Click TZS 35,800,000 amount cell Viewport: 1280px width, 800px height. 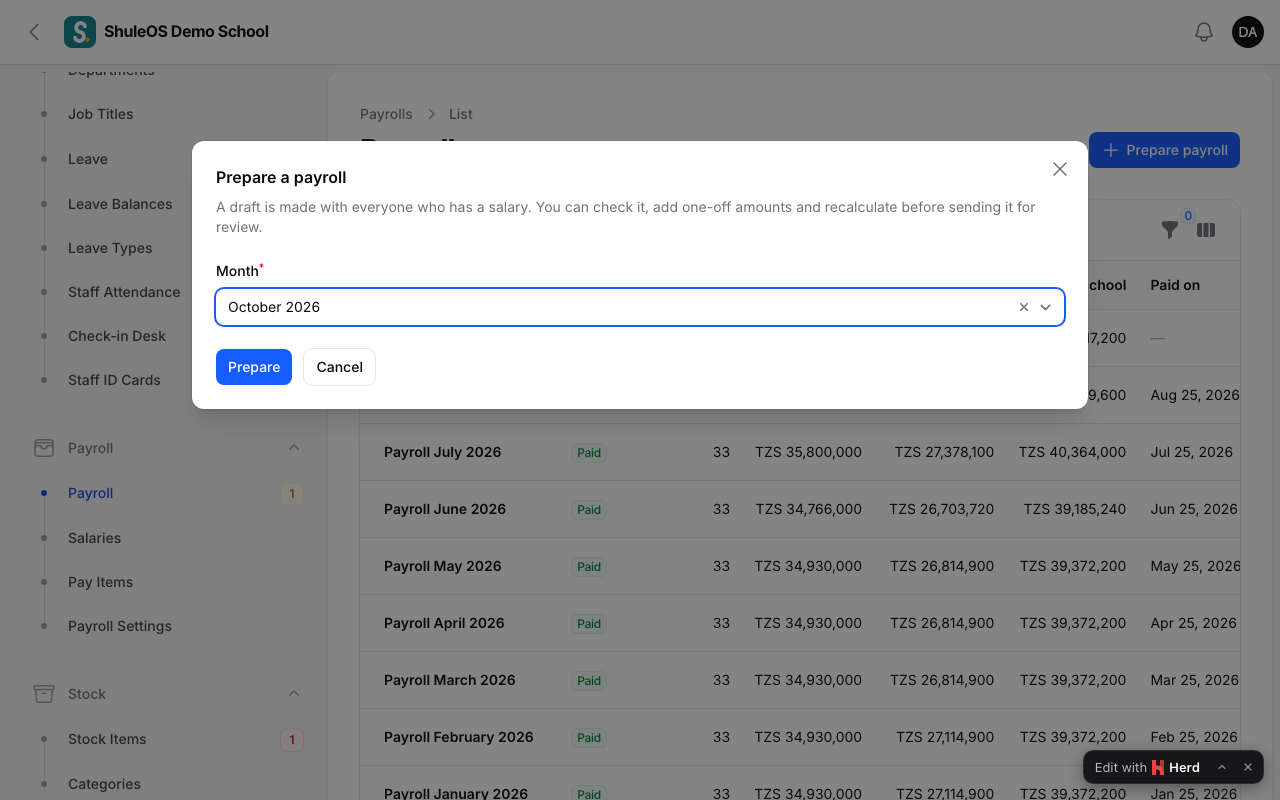coord(808,452)
